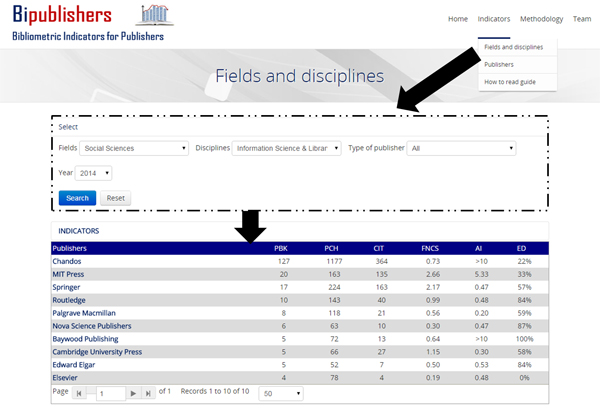Open the Year dropdown set to 2014
This screenshot has width=600, height=414.
93,173
